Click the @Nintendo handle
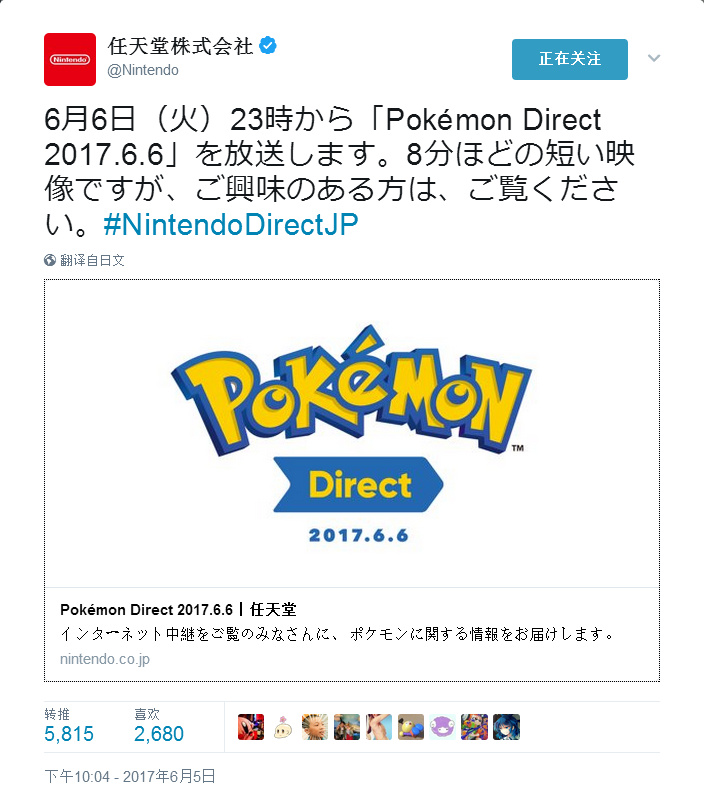The width and height of the screenshot is (704, 800). point(143,70)
